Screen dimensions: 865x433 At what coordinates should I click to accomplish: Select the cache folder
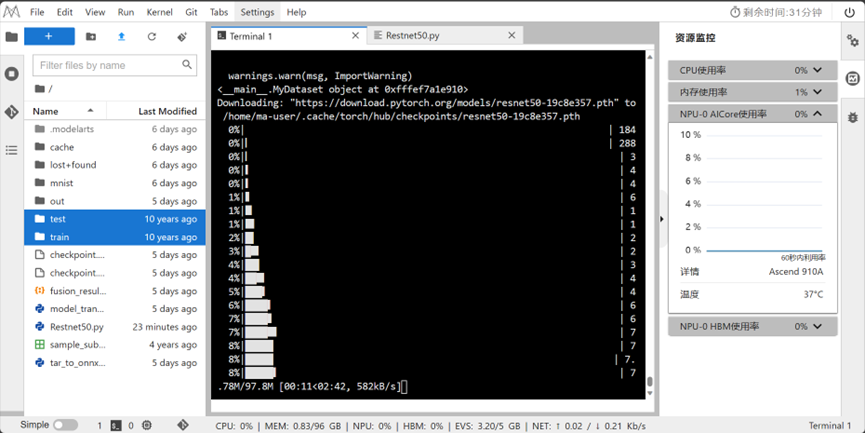click(115, 147)
